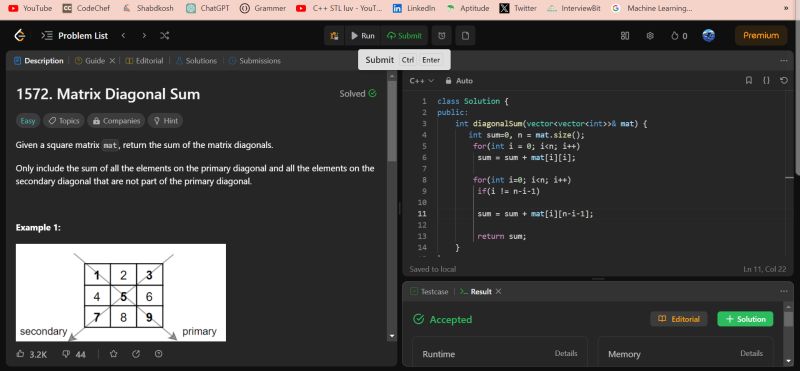800x371 pixels.
Task: Open the LeetCode home logo
Action: 19,35
